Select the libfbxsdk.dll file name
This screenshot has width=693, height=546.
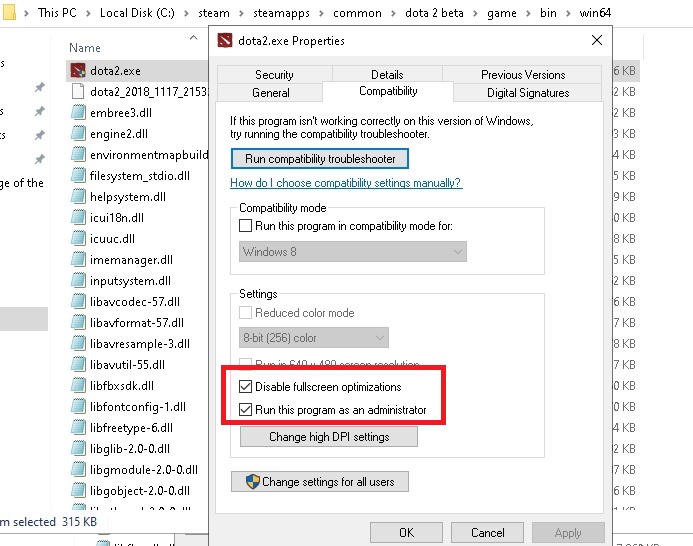[122, 386]
